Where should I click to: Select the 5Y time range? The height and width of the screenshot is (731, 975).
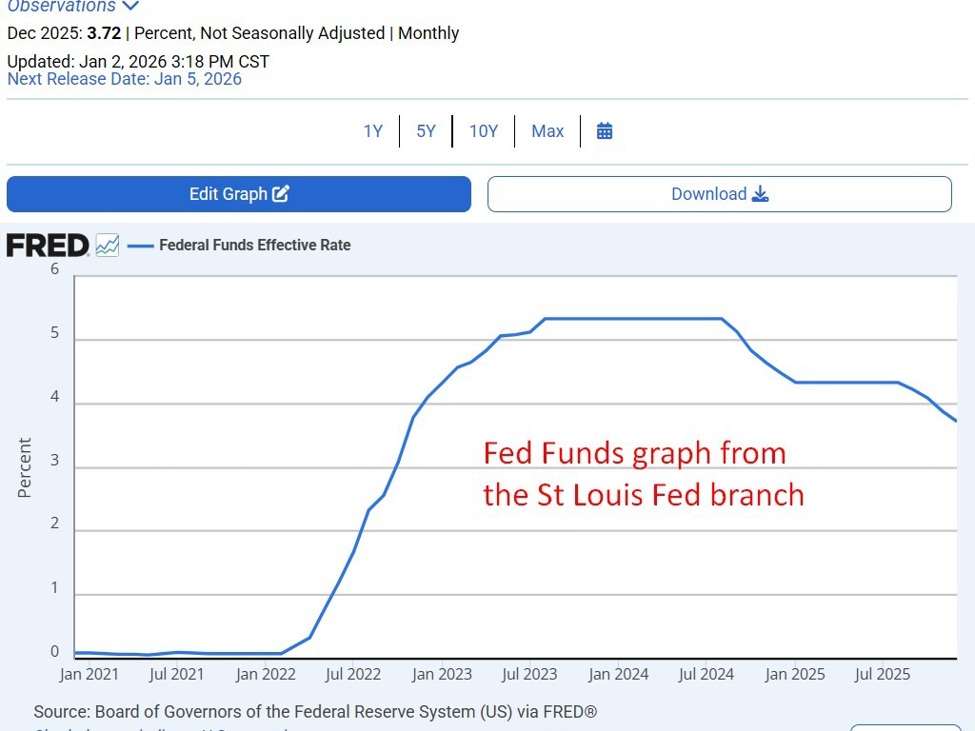(x=426, y=131)
